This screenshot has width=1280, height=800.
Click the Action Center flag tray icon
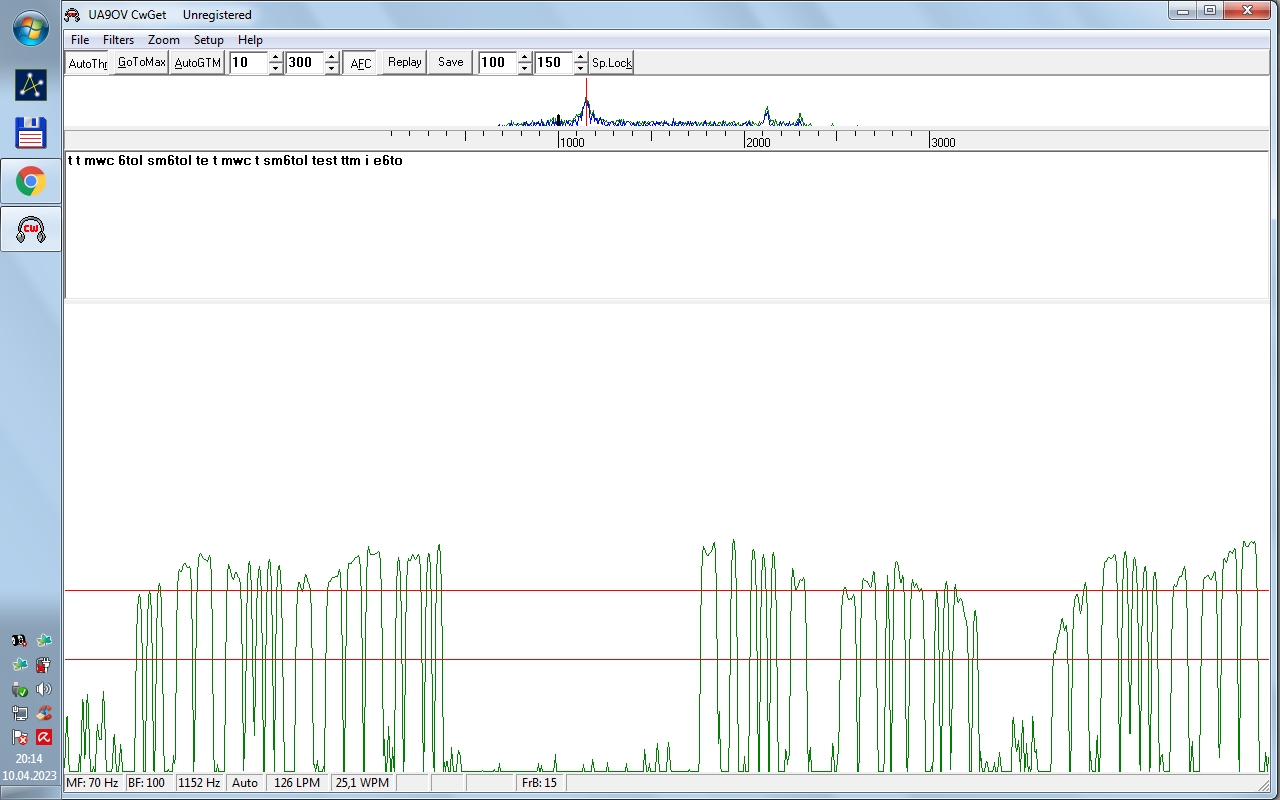coord(19,737)
